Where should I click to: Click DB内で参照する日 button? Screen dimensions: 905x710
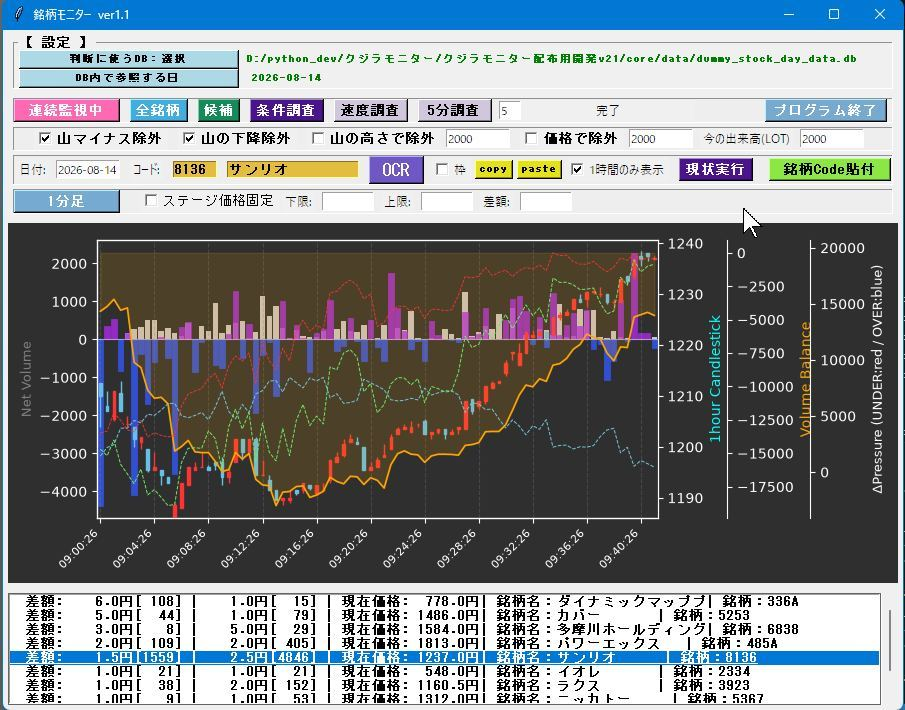(128, 77)
